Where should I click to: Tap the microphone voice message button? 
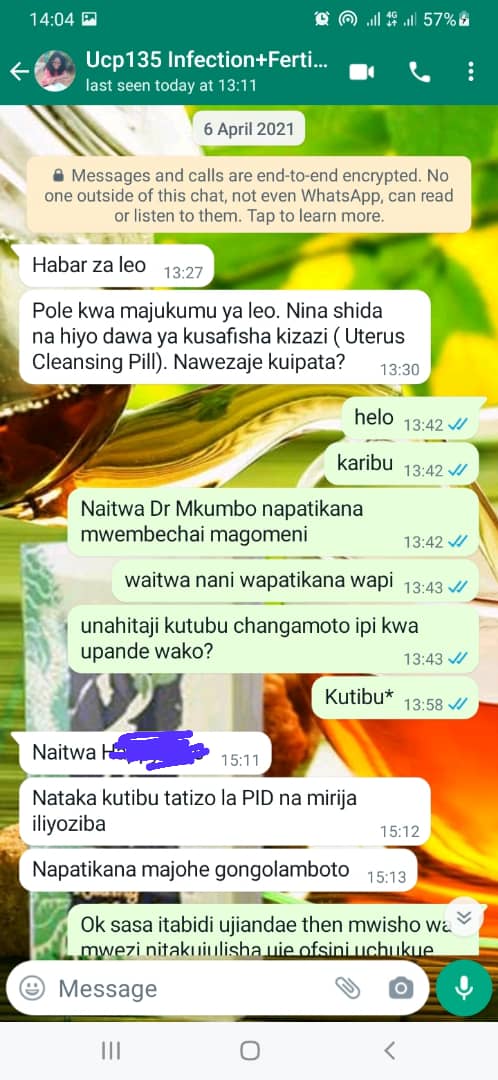click(464, 988)
